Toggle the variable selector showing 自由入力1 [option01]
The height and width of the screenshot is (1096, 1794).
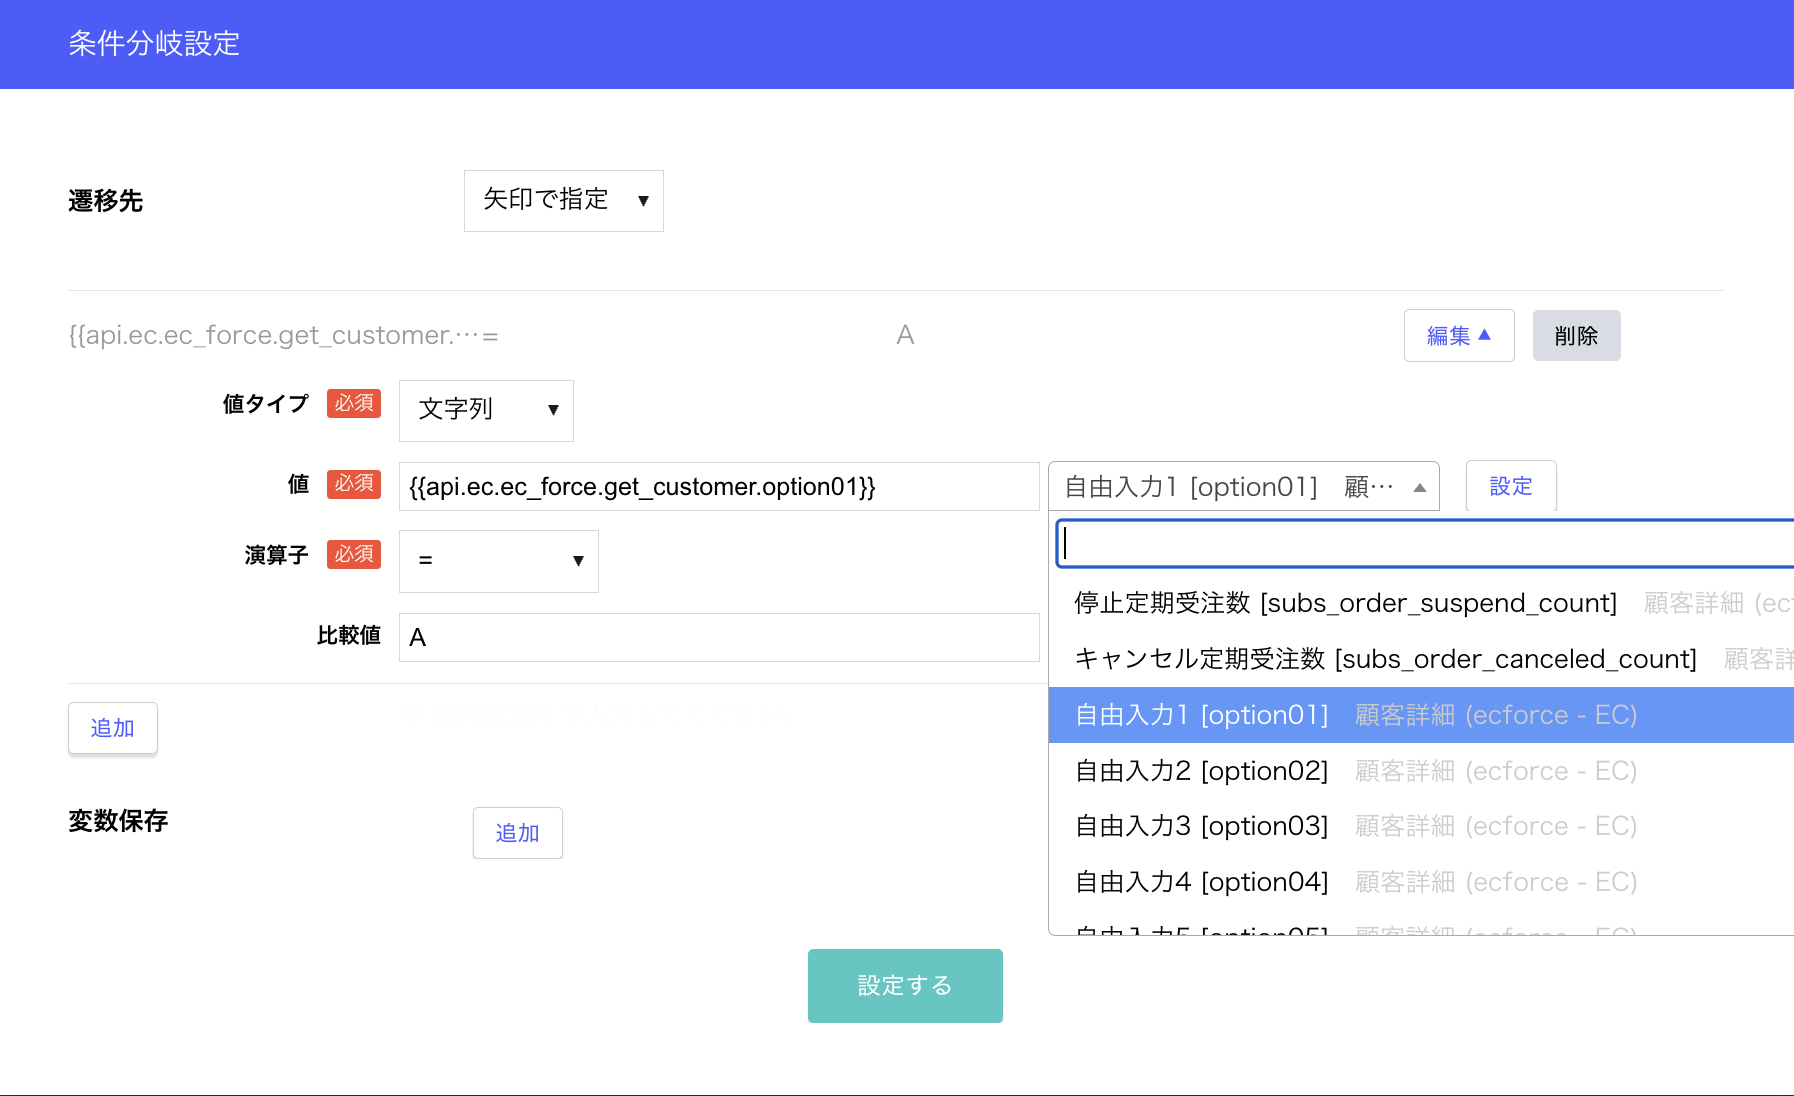point(1244,487)
